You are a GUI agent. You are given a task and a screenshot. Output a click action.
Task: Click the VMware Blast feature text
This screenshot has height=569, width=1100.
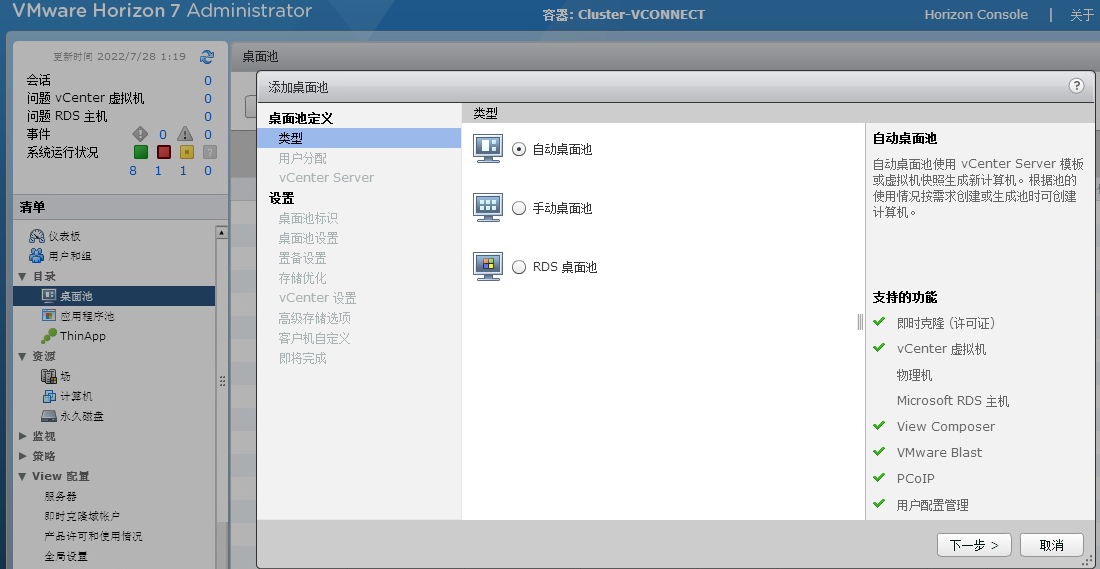(939, 453)
